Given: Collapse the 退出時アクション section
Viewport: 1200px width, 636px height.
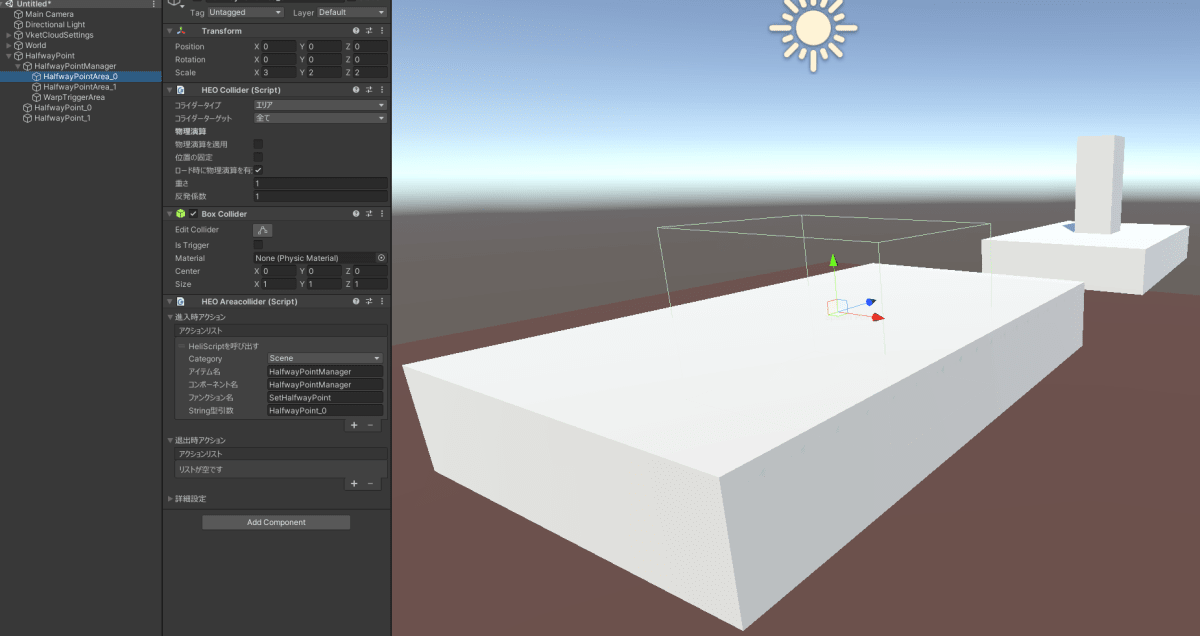Looking at the screenshot, I should point(170,440).
